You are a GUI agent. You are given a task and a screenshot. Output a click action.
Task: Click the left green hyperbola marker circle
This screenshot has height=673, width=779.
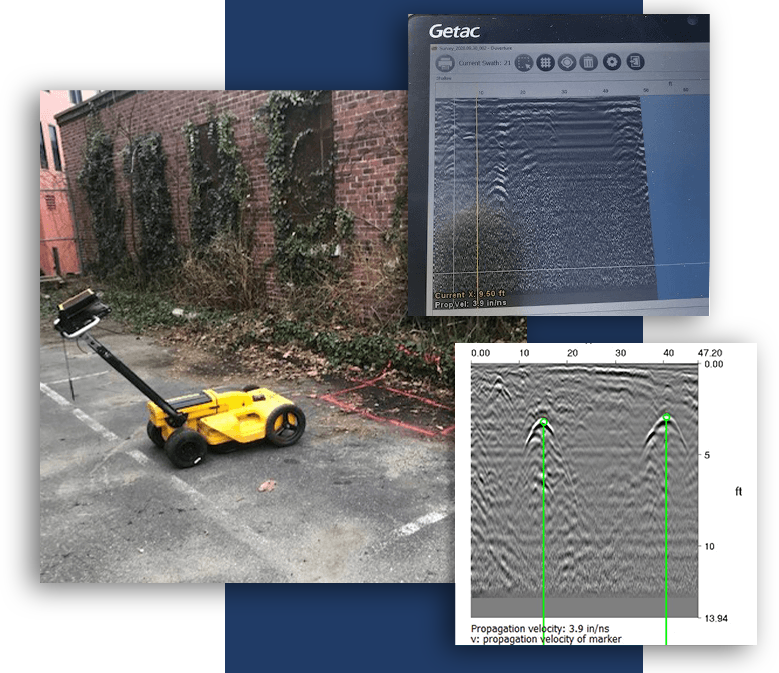[544, 422]
